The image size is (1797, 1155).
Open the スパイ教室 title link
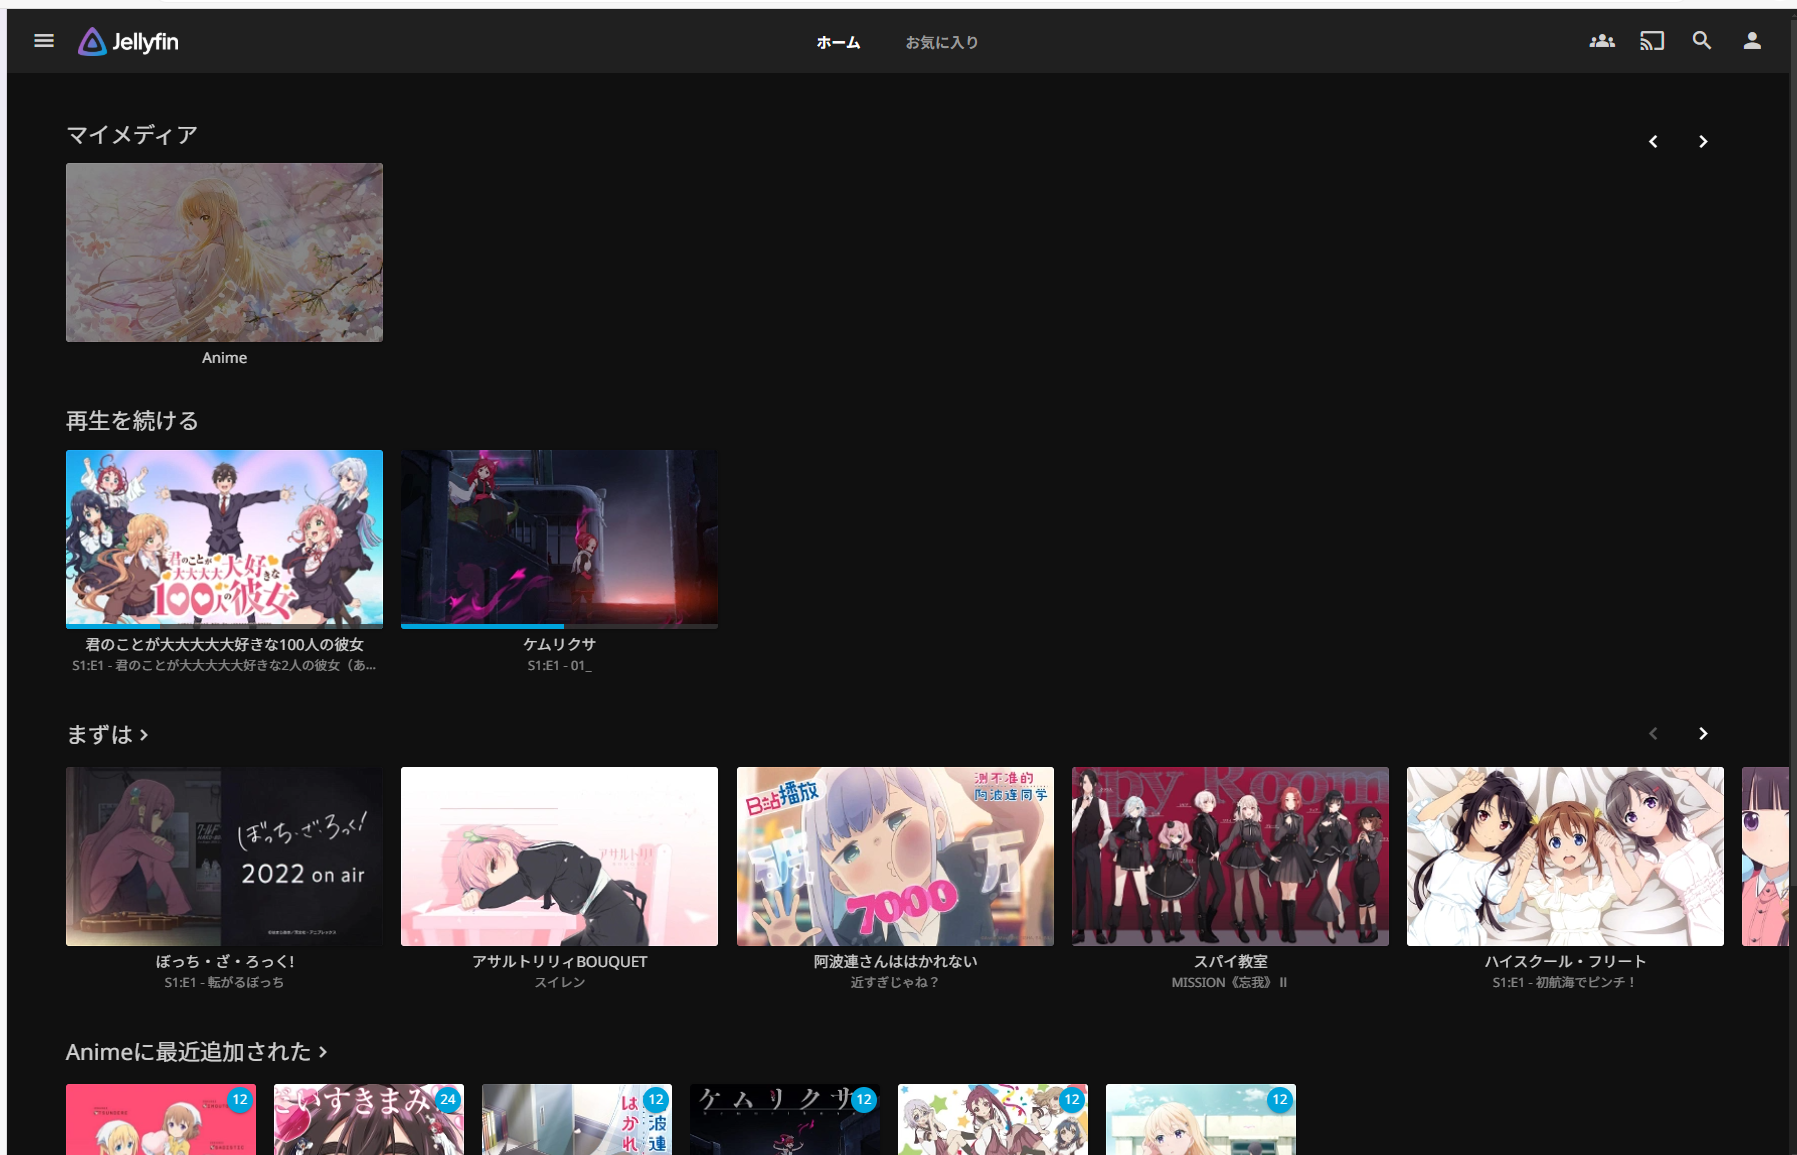tap(1230, 961)
